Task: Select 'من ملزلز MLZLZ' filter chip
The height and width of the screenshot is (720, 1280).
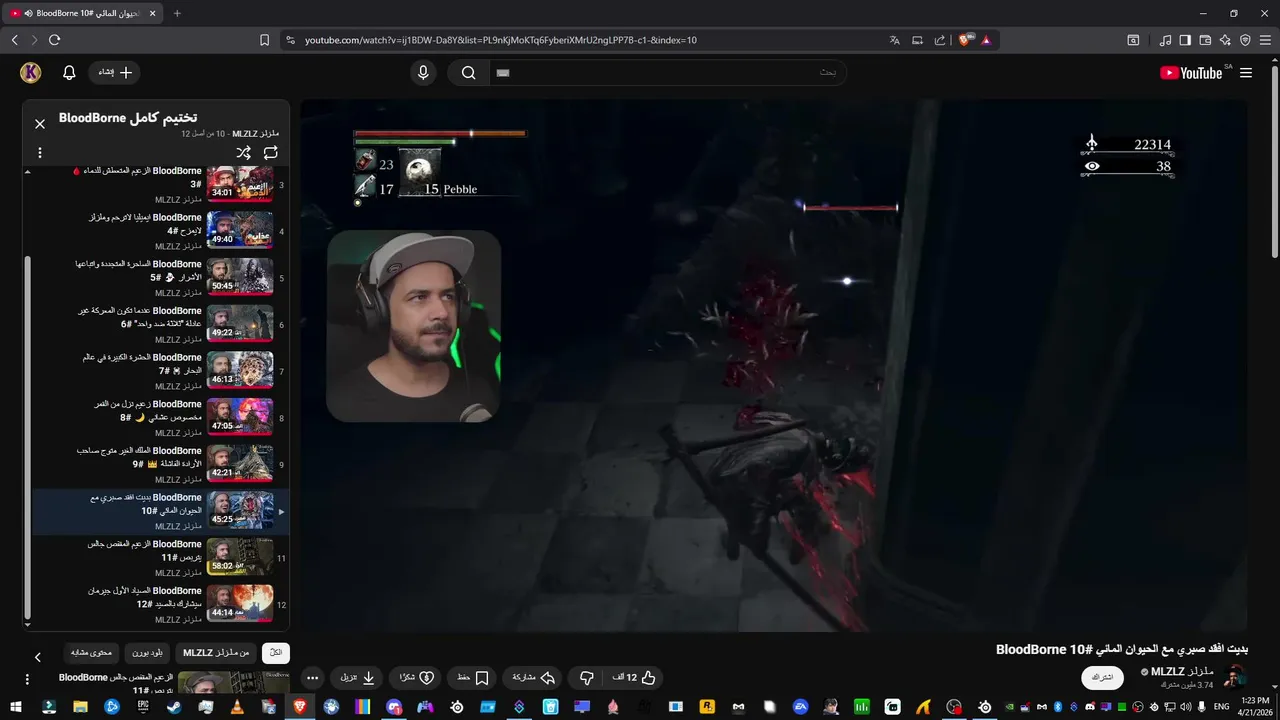Action: click(x=216, y=653)
